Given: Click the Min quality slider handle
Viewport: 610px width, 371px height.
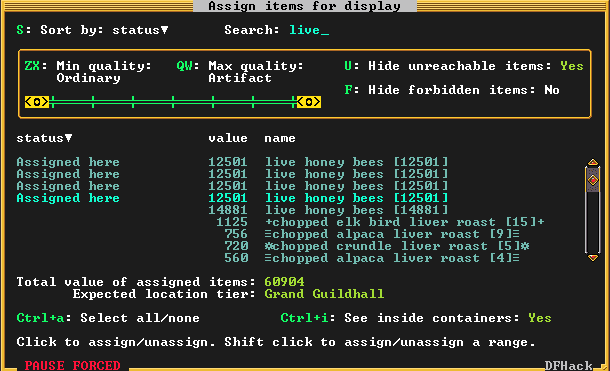Looking at the screenshot, I should pyautogui.click(x=37, y=102).
